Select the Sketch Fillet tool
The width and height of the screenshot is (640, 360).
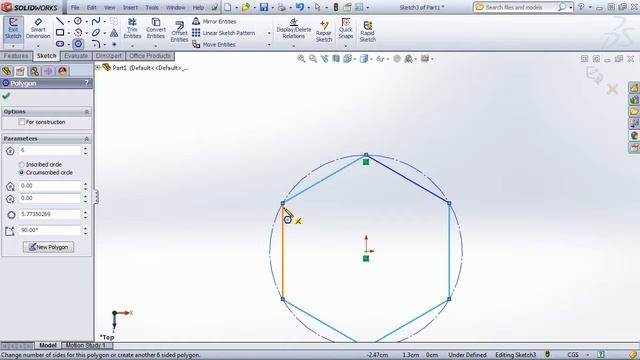pos(96,44)
